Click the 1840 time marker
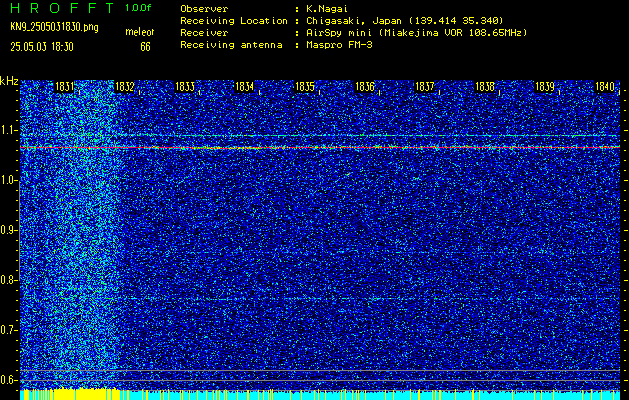Image resolution: width=629 pixels, height=400 pixels. [x=605, y=87]
